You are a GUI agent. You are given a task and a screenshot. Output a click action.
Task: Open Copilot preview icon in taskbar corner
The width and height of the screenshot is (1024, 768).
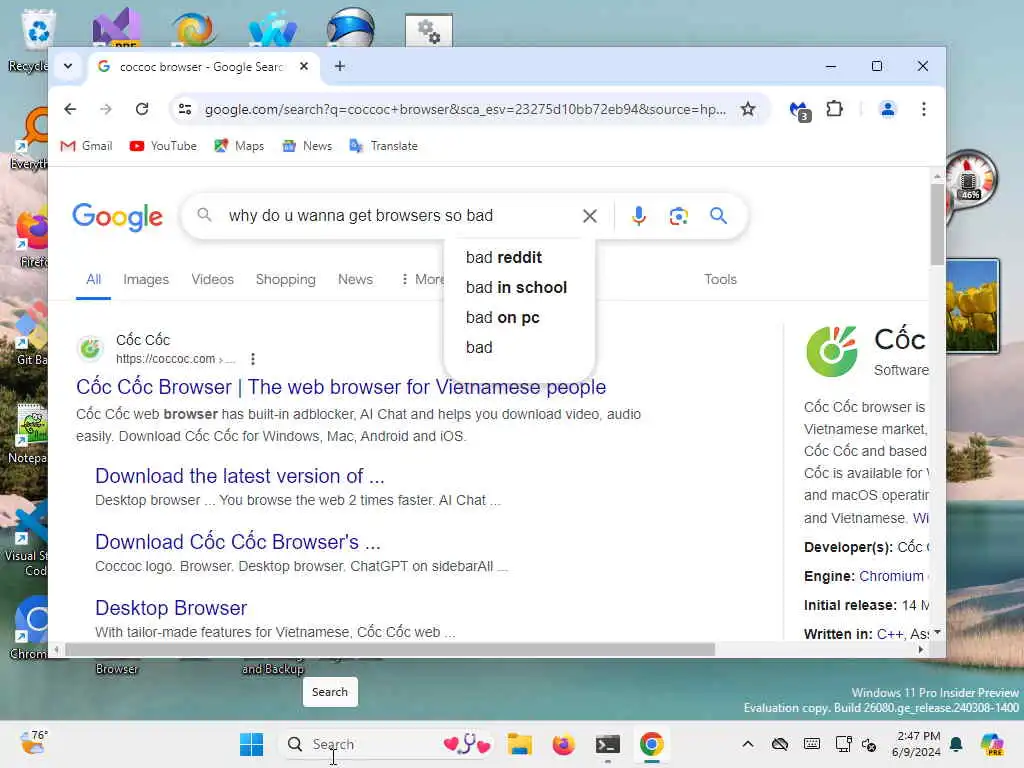(992, 744)
